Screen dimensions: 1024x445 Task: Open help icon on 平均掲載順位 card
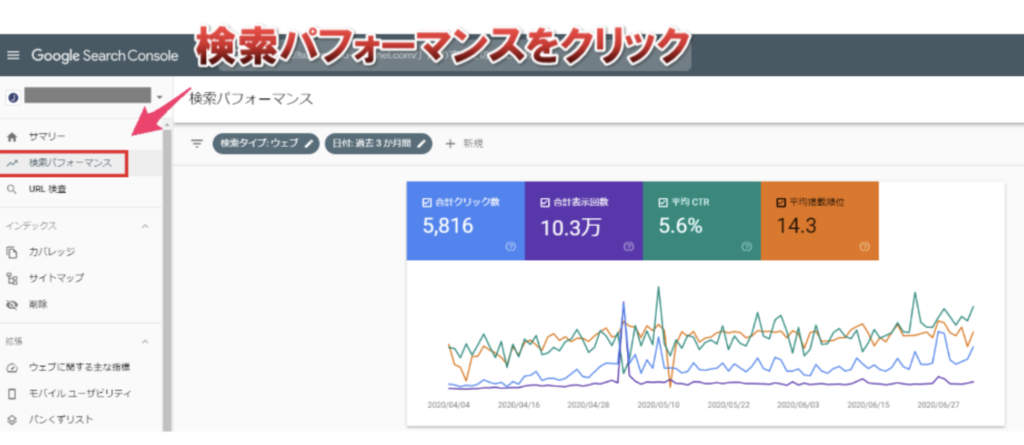tap(865, 247)
